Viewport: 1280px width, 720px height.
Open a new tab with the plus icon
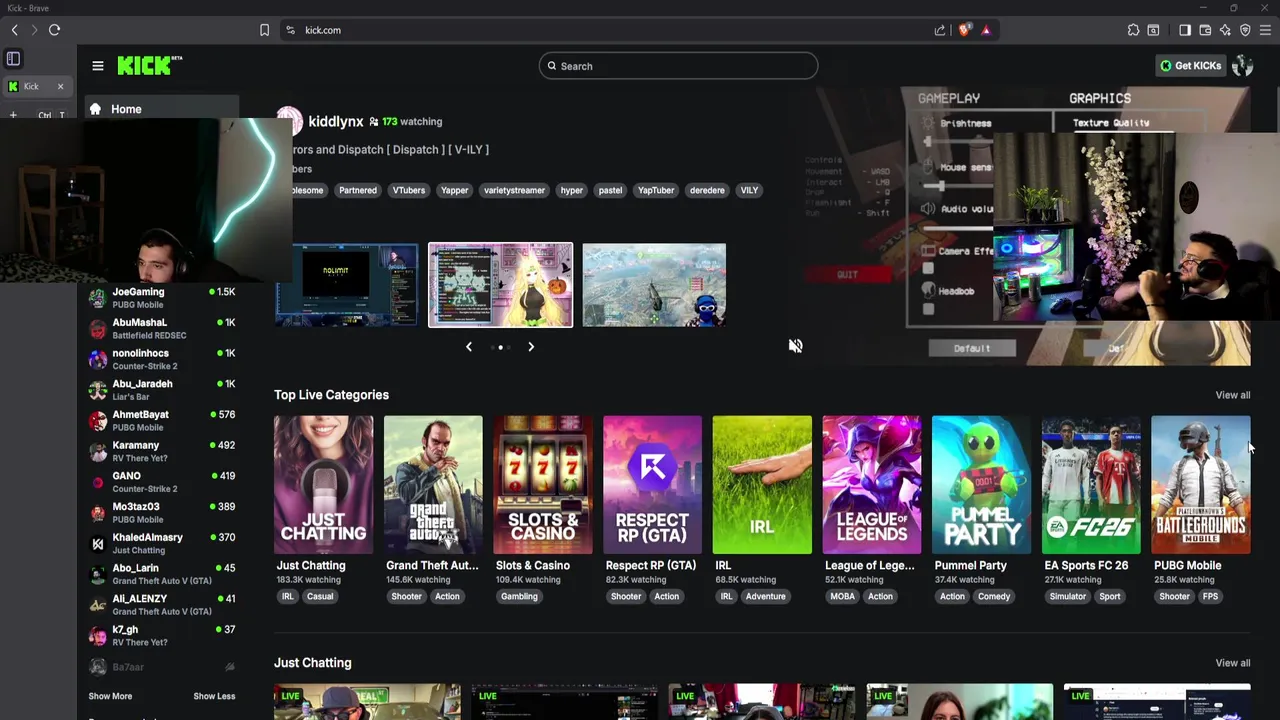coord(13,115)
